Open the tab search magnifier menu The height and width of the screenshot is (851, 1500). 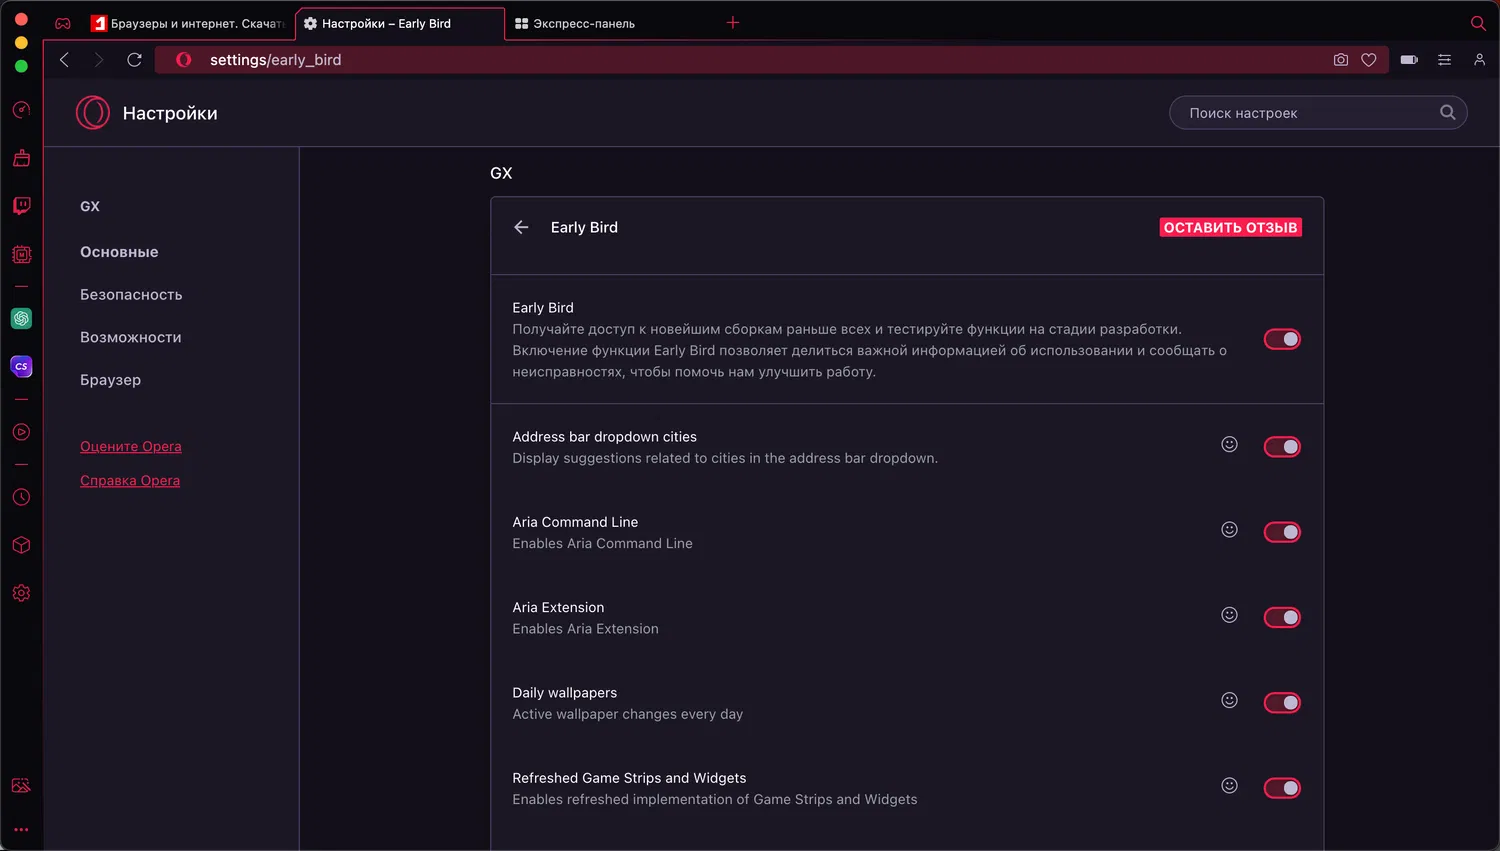[x=1478, y=23]
